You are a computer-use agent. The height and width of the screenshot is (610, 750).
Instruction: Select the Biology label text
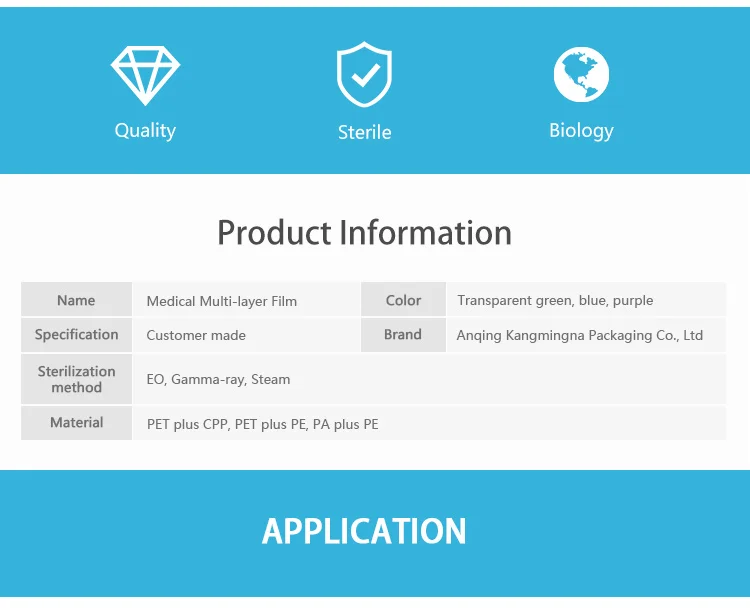[581, 131]
